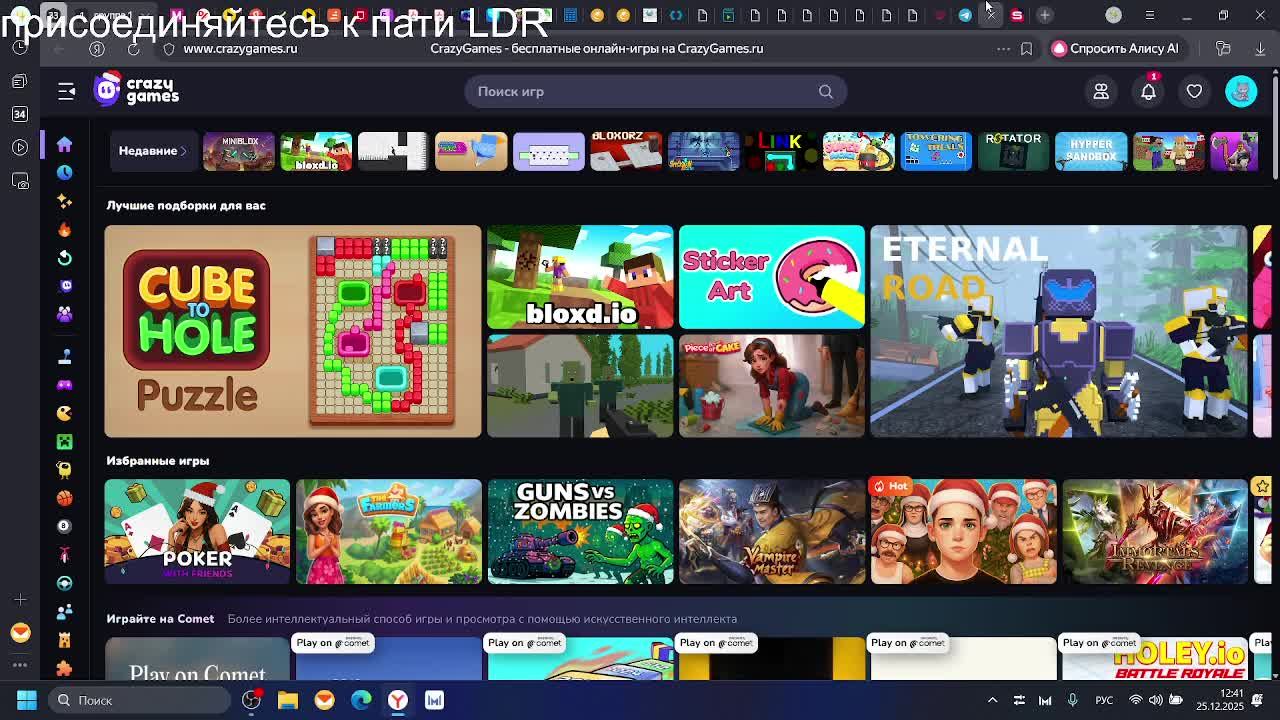The image size is (1280, 720).
Task: Click the search magnifier icon
Action: (x=826, y=92)
